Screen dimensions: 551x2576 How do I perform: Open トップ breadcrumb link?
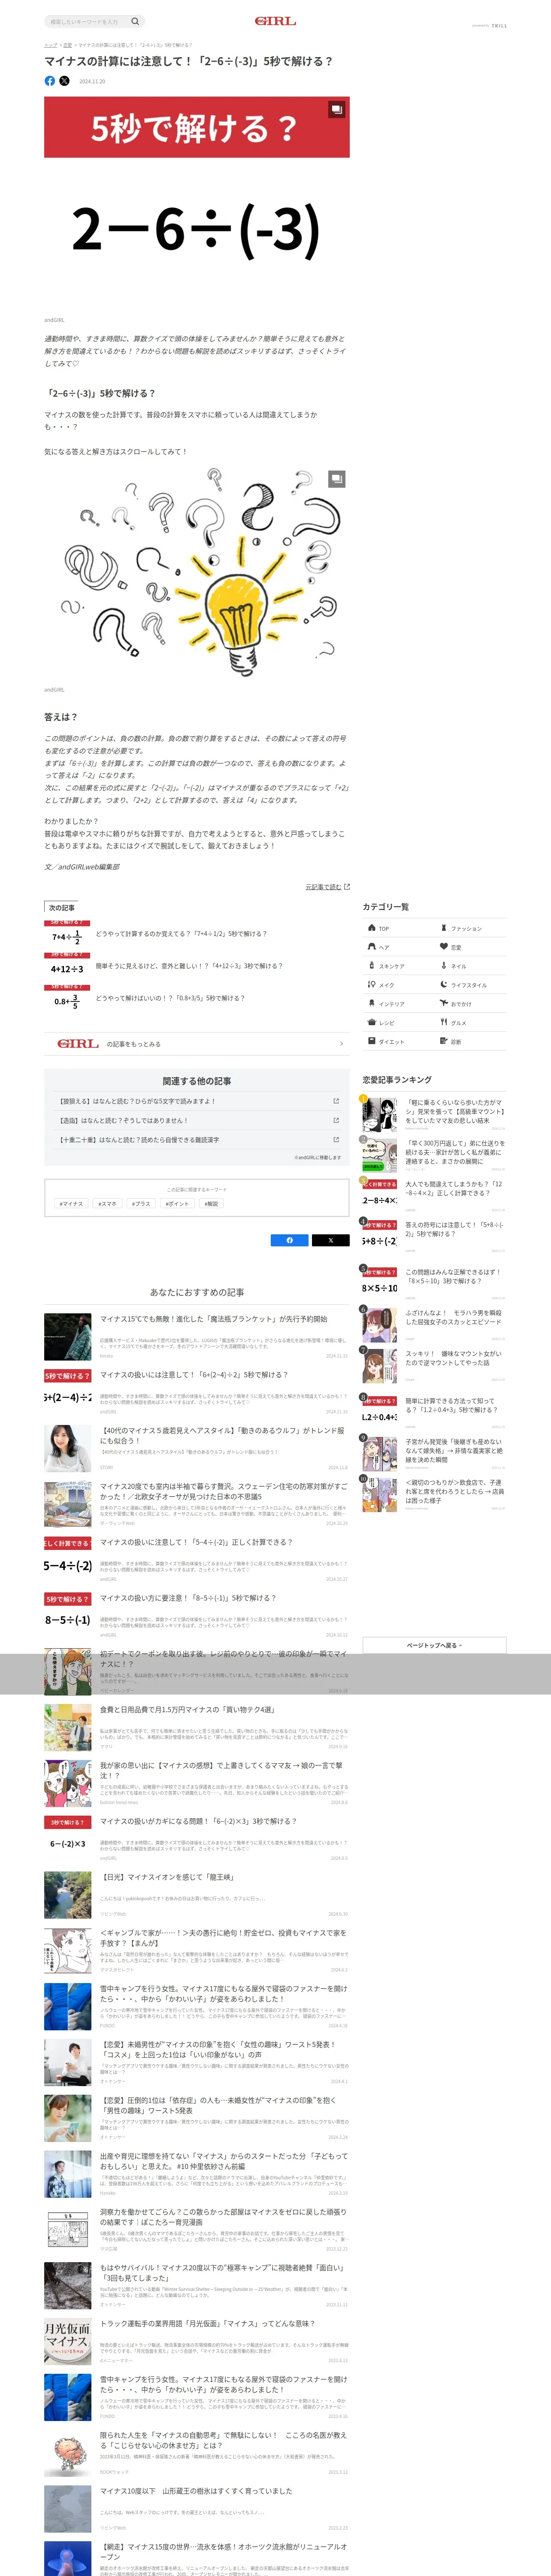point(50,45)
